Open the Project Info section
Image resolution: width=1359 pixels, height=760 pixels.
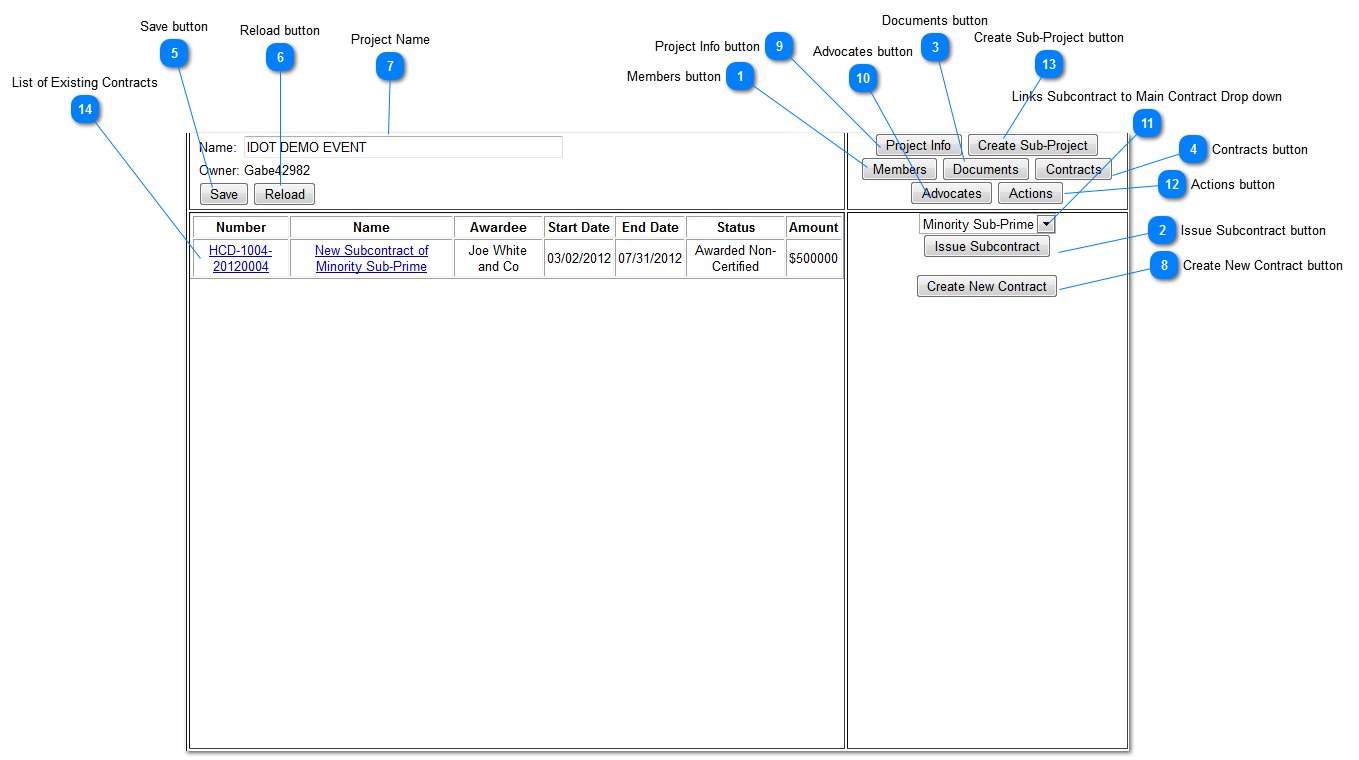[x=918, y=145]
